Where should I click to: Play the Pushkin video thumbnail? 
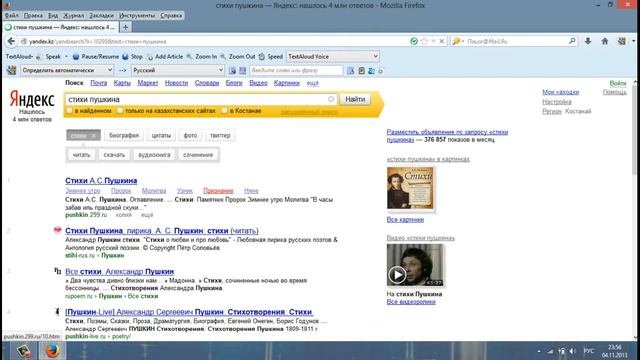(x=397, y=274)
